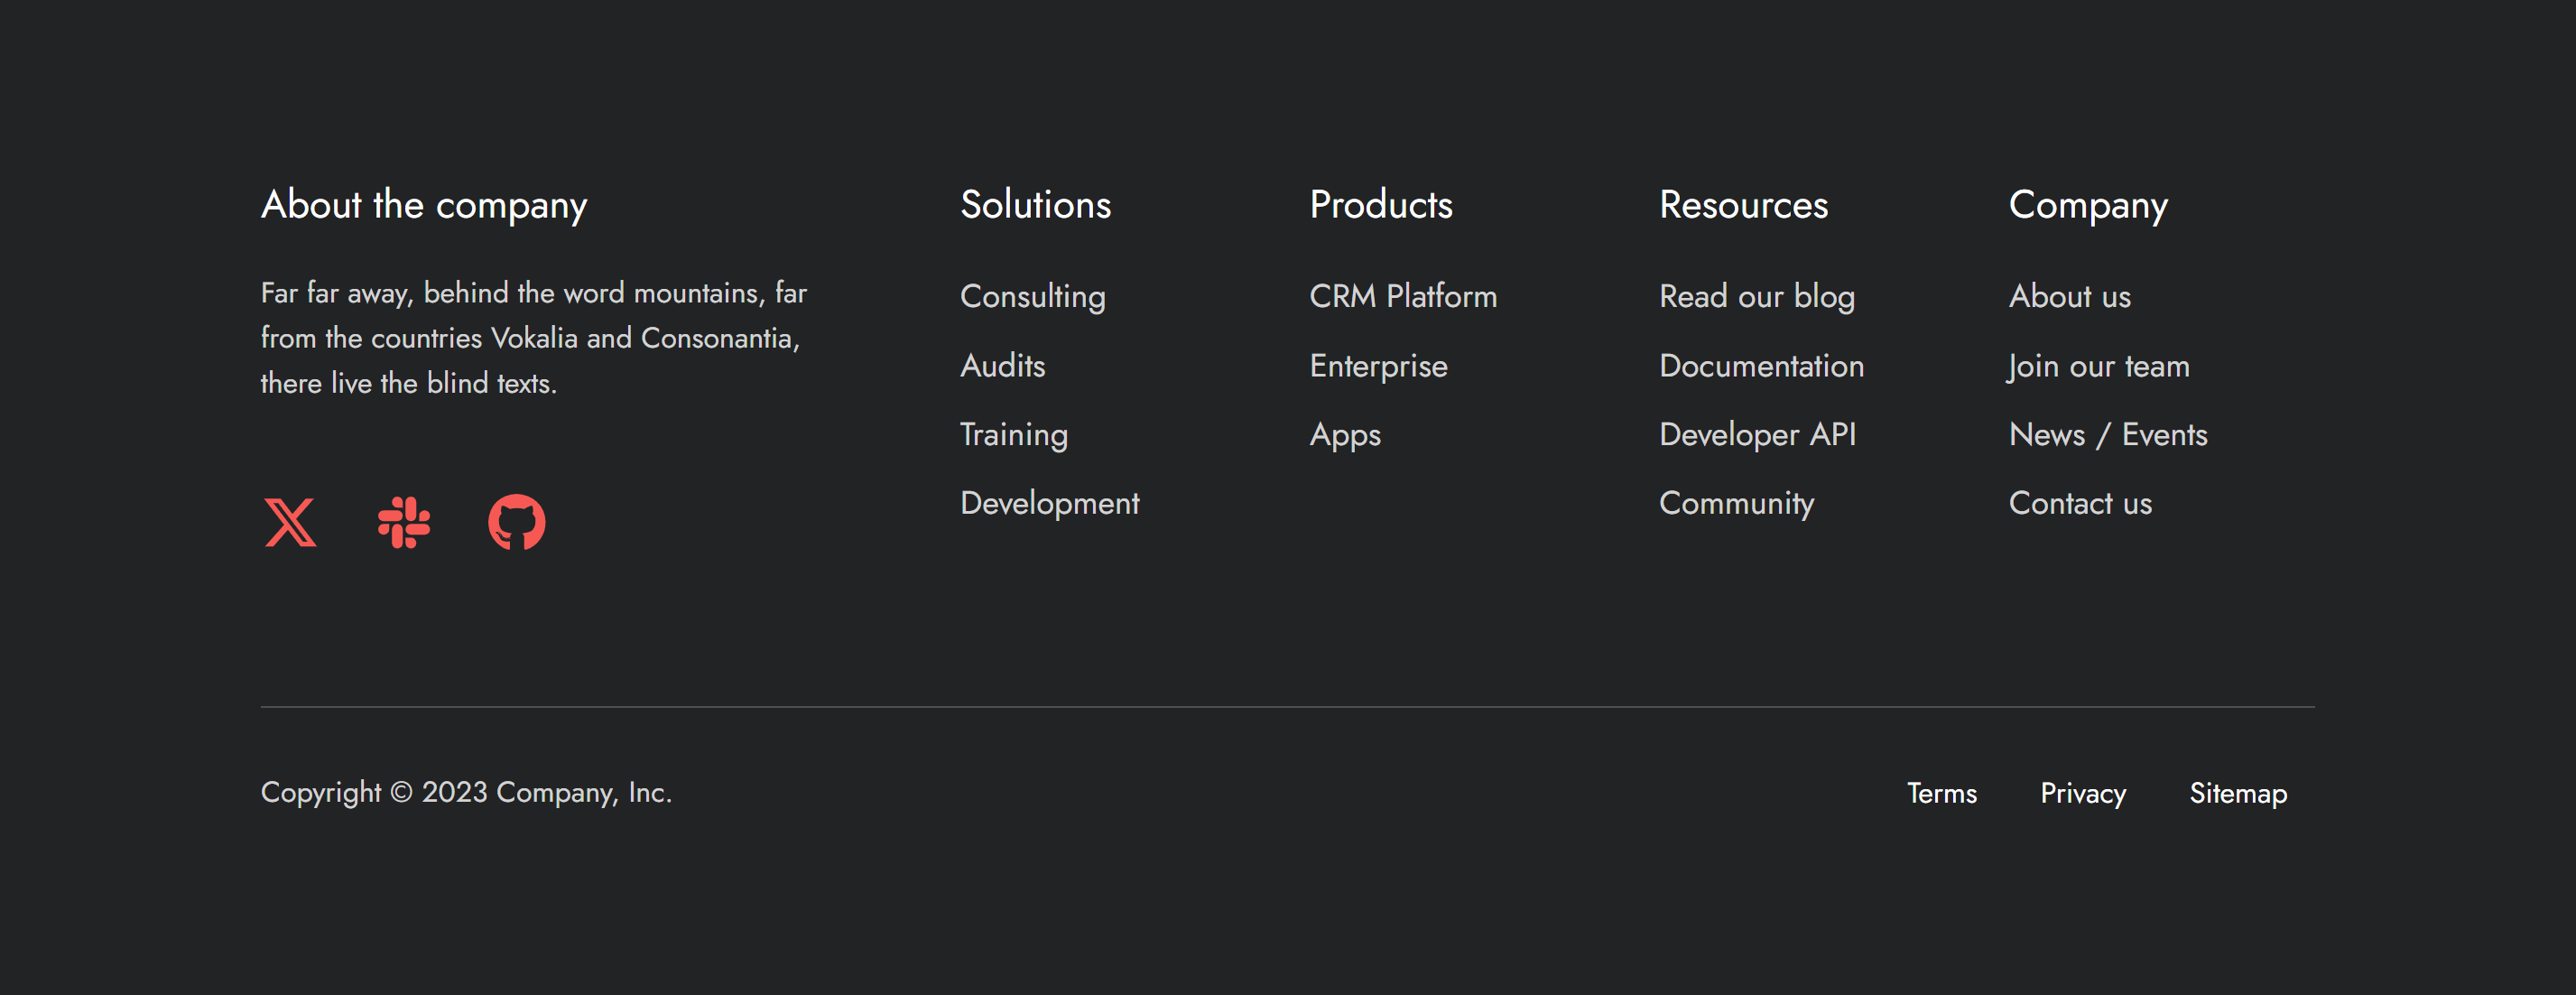2576x995 pixels.
Task: Open the Enterprise product link
Action: 1378,365
